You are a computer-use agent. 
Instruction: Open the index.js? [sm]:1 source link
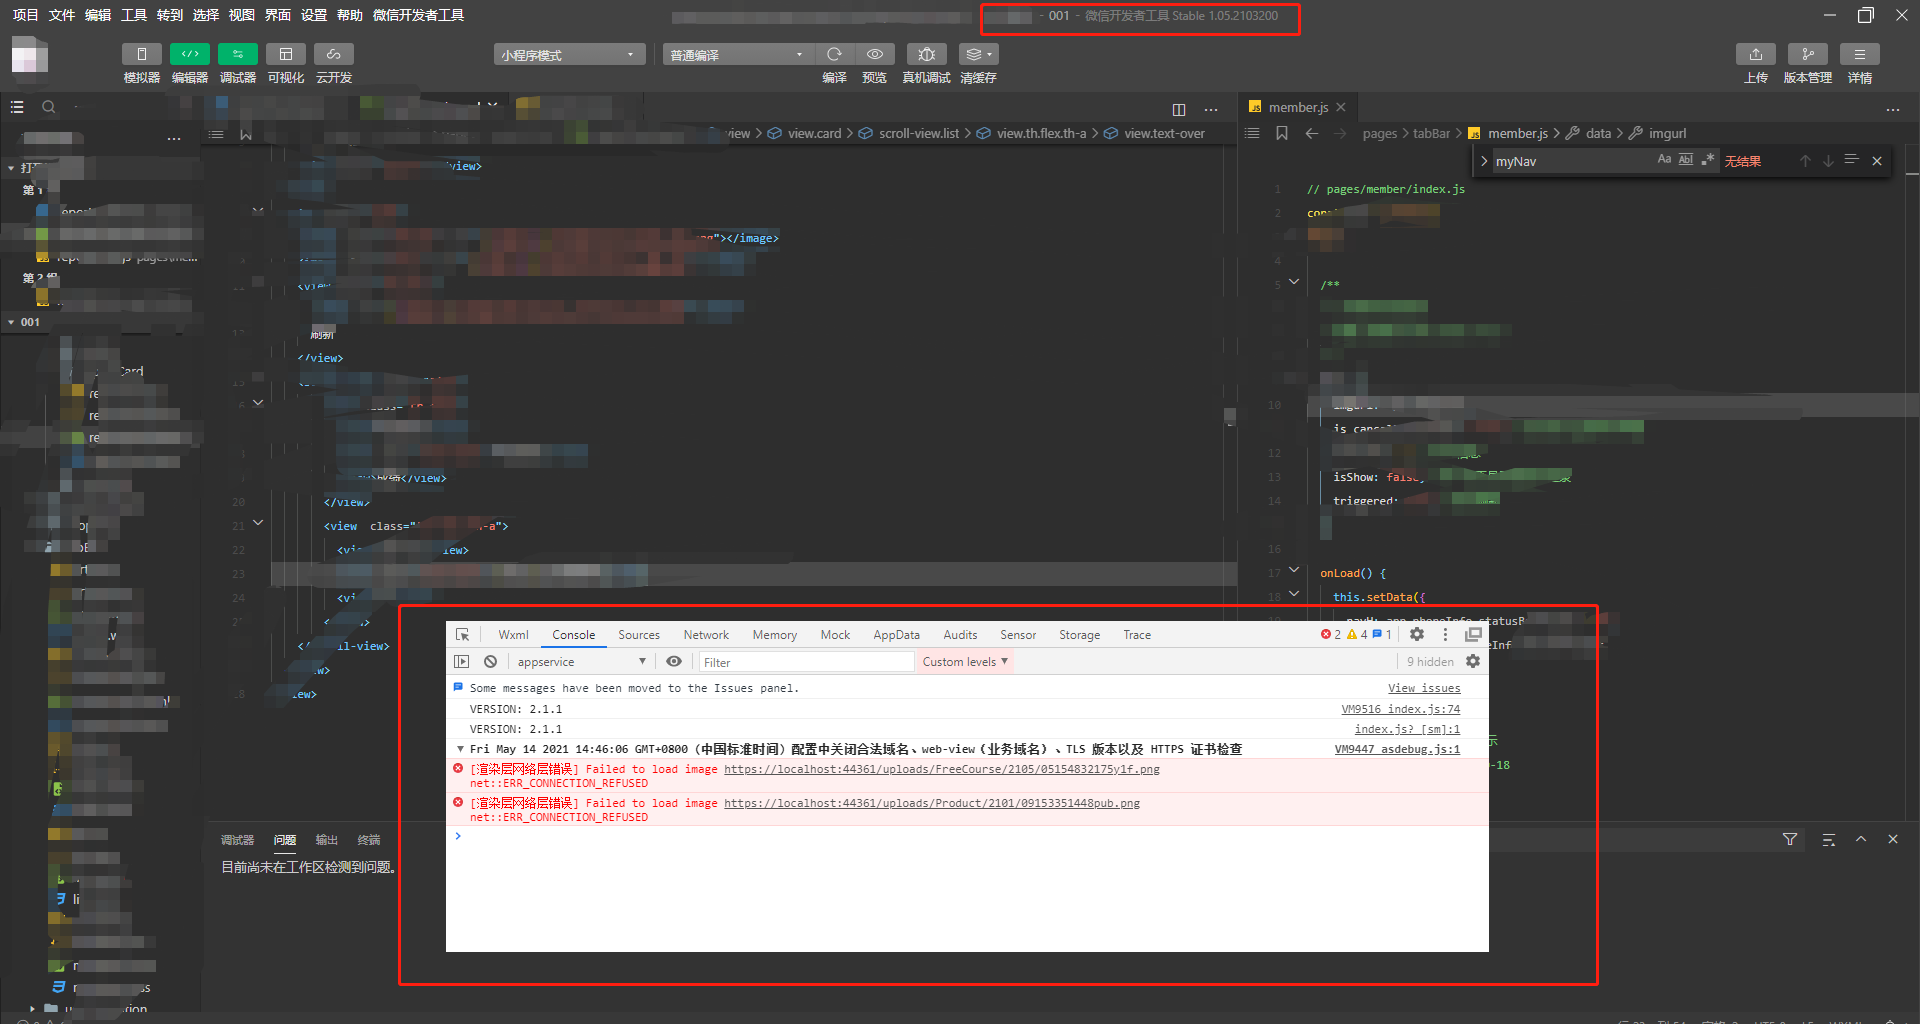pos(1407,729)
